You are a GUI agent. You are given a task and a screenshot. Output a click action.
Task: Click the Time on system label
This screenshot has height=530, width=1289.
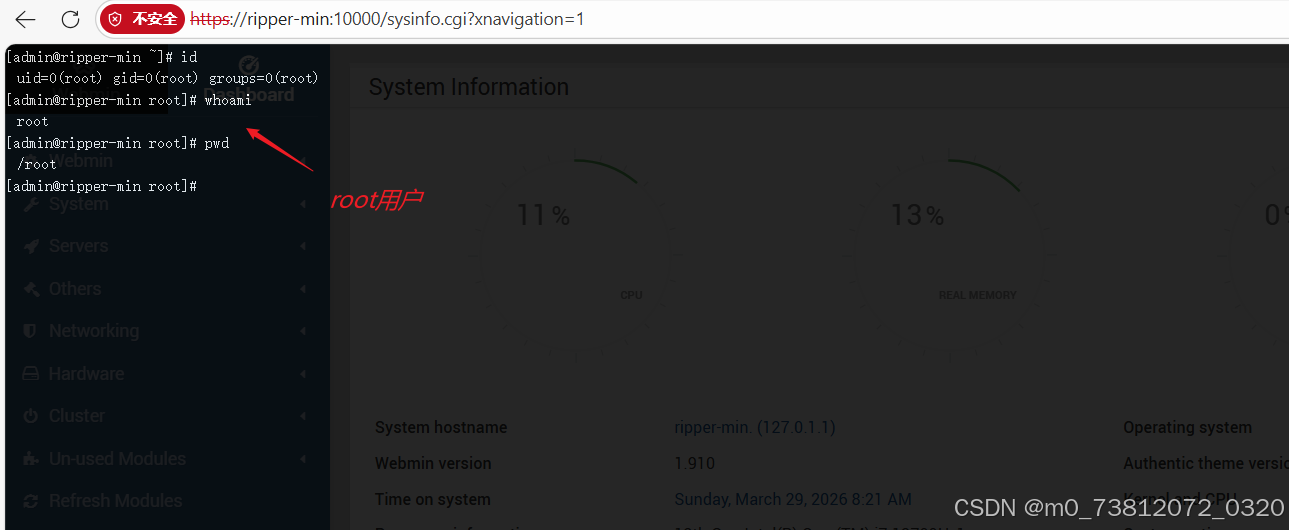point(432,499)
